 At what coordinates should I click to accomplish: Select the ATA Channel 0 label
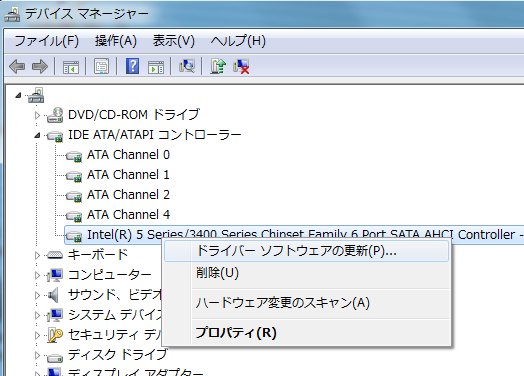128,155
